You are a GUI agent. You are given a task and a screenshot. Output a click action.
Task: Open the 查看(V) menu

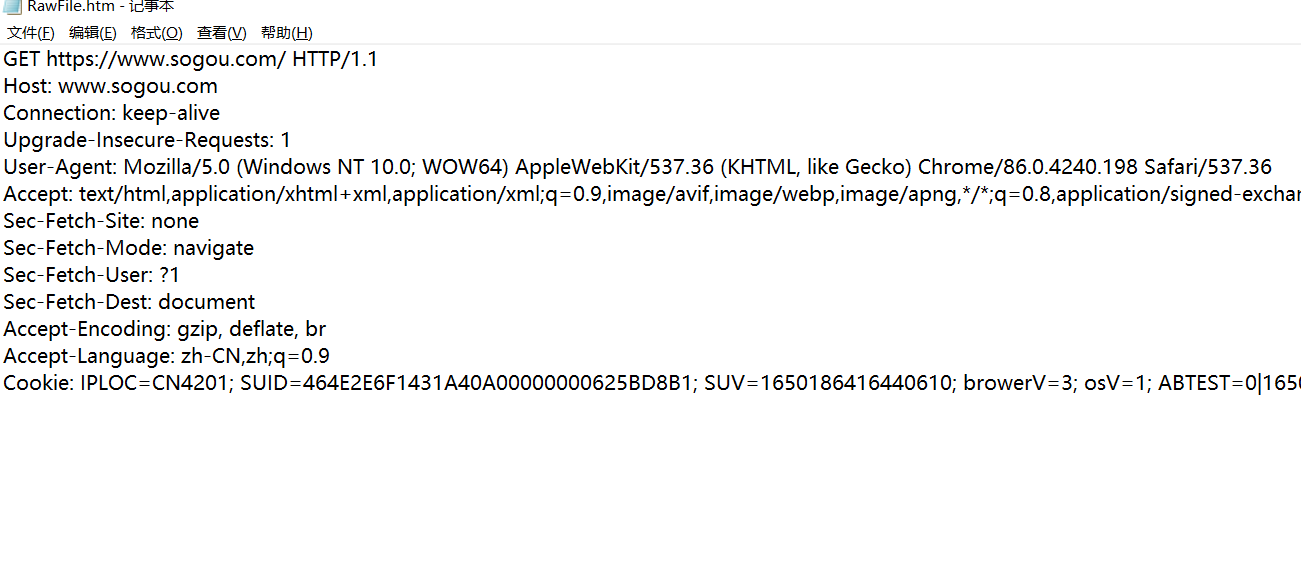point(221,33)
